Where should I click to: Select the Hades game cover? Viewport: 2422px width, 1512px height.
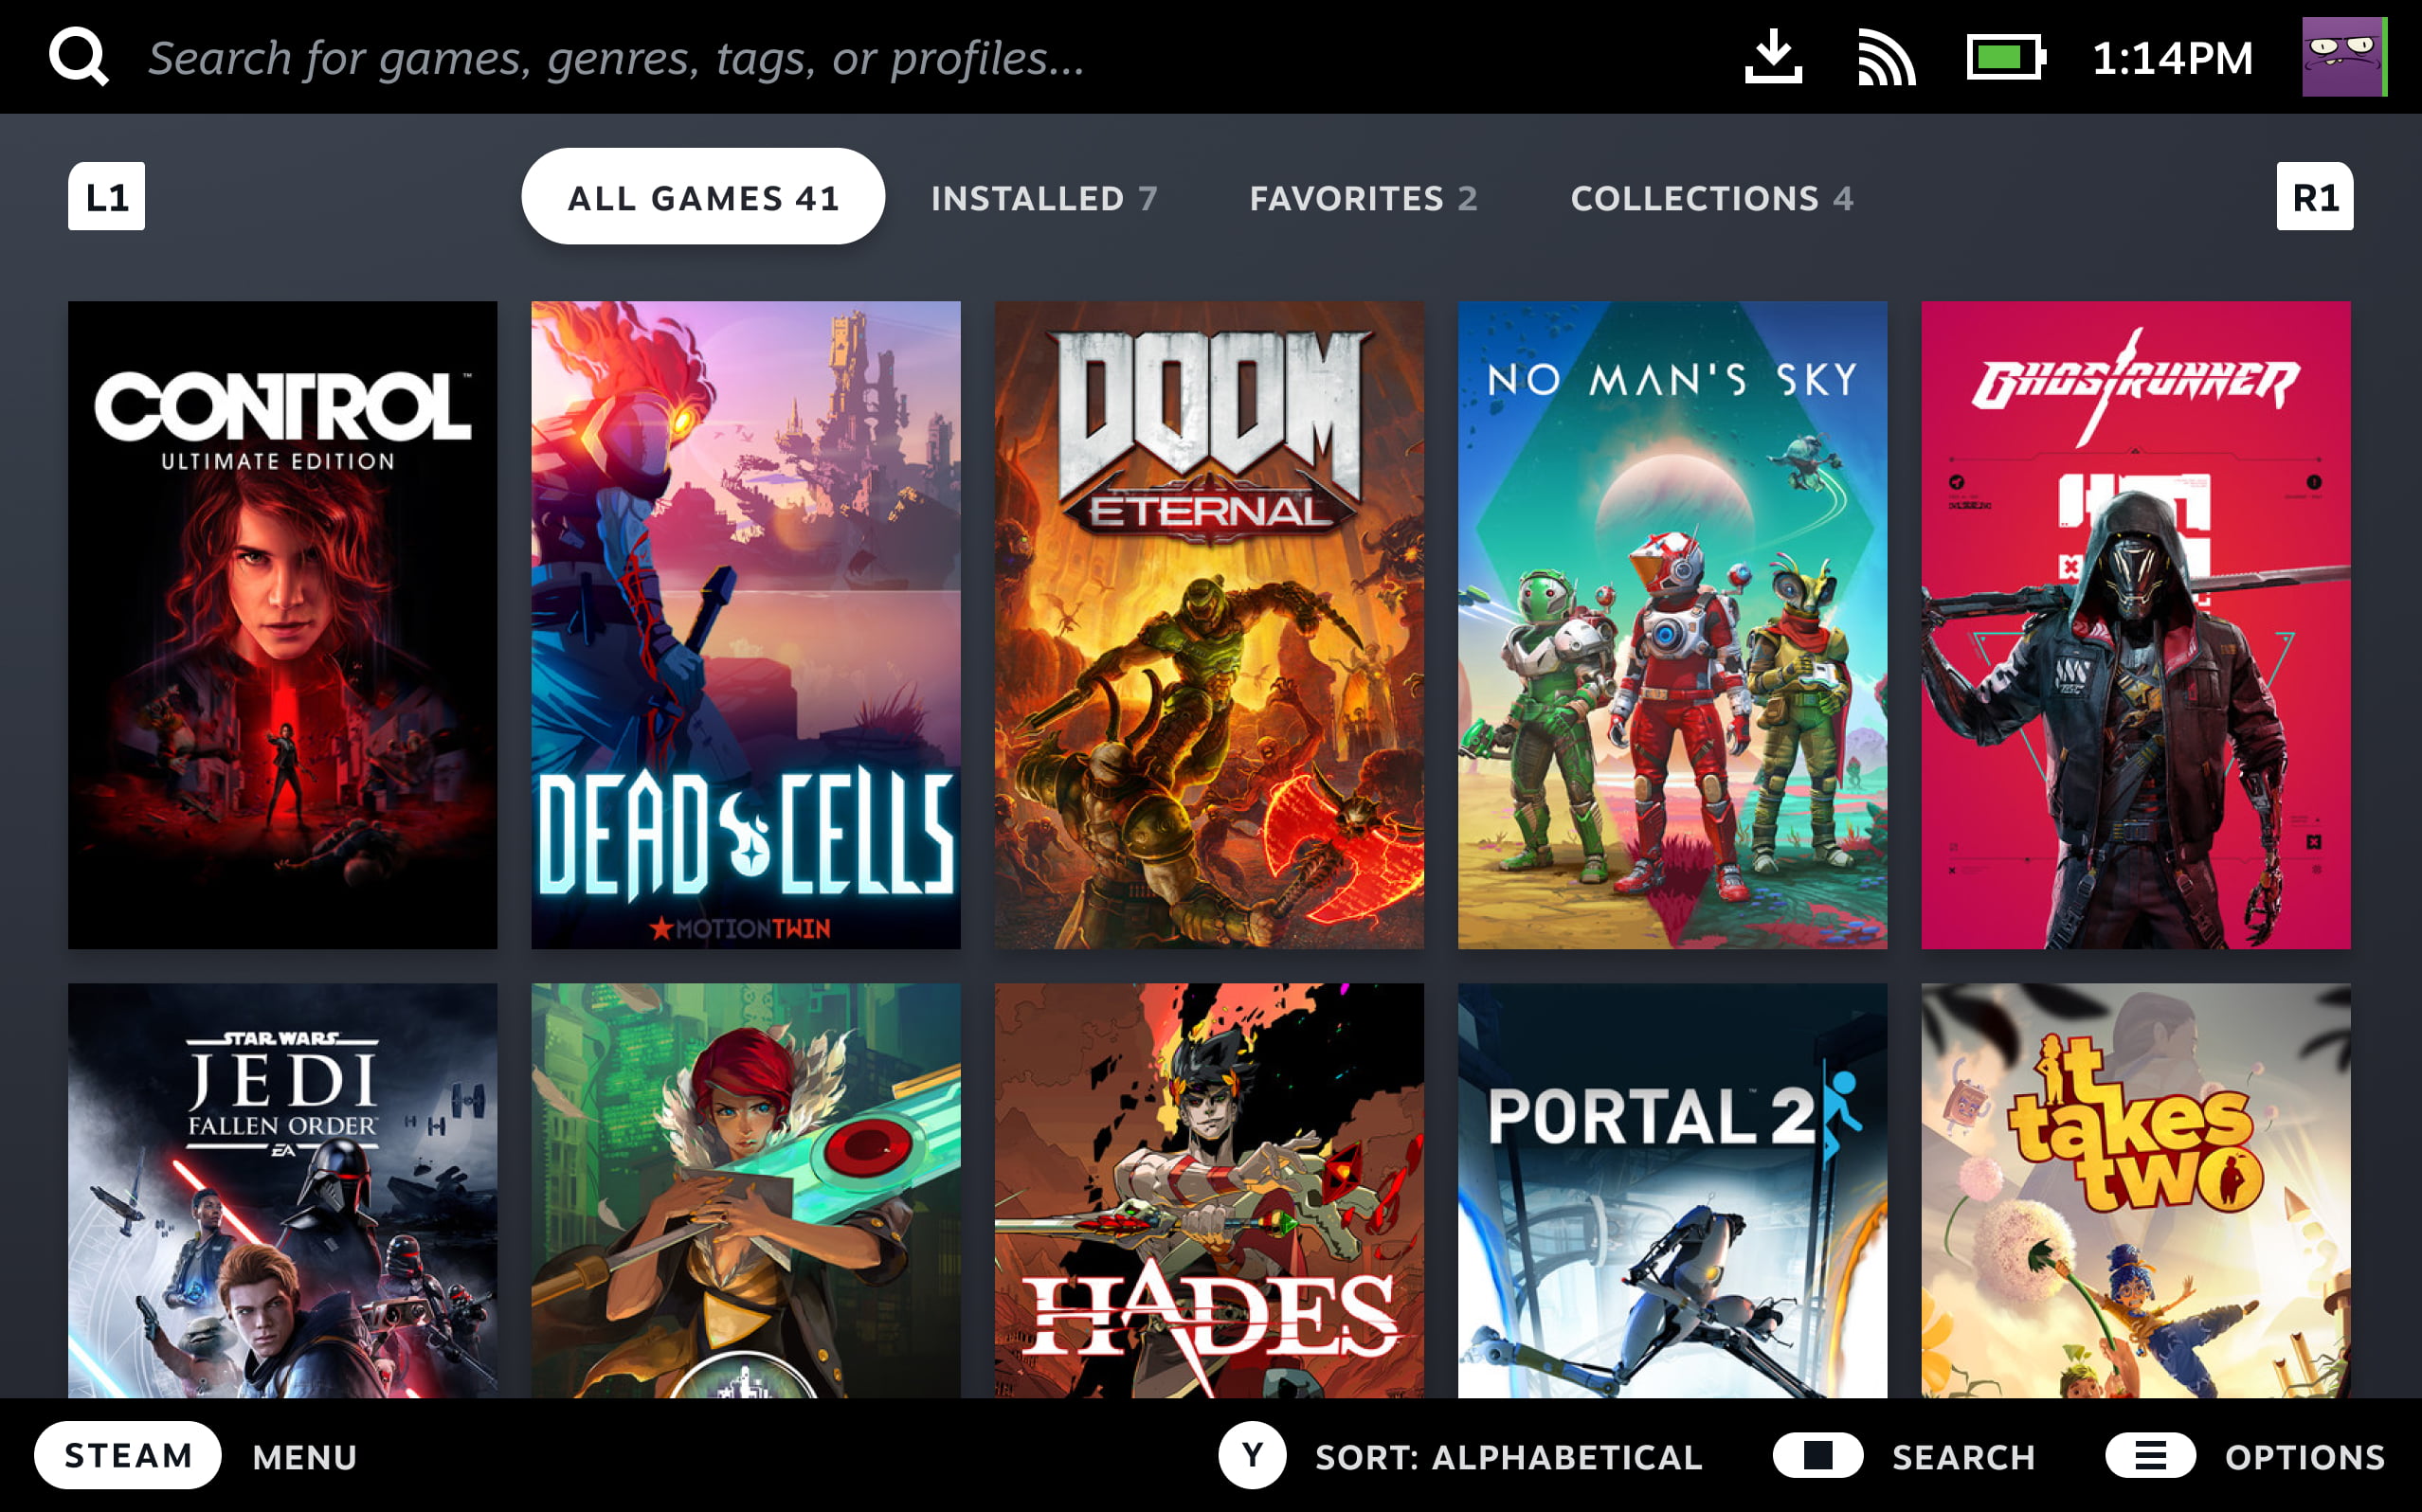click(x=1209, y=1190)
